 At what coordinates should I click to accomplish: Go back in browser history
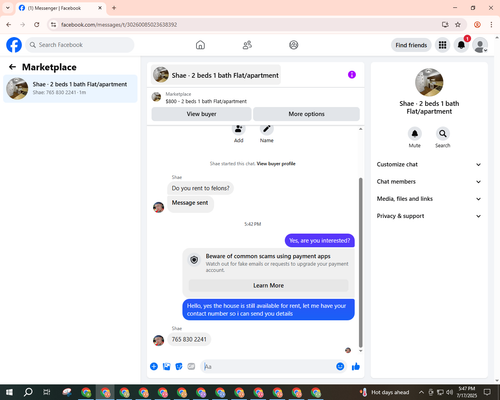[x=9, y=25]
